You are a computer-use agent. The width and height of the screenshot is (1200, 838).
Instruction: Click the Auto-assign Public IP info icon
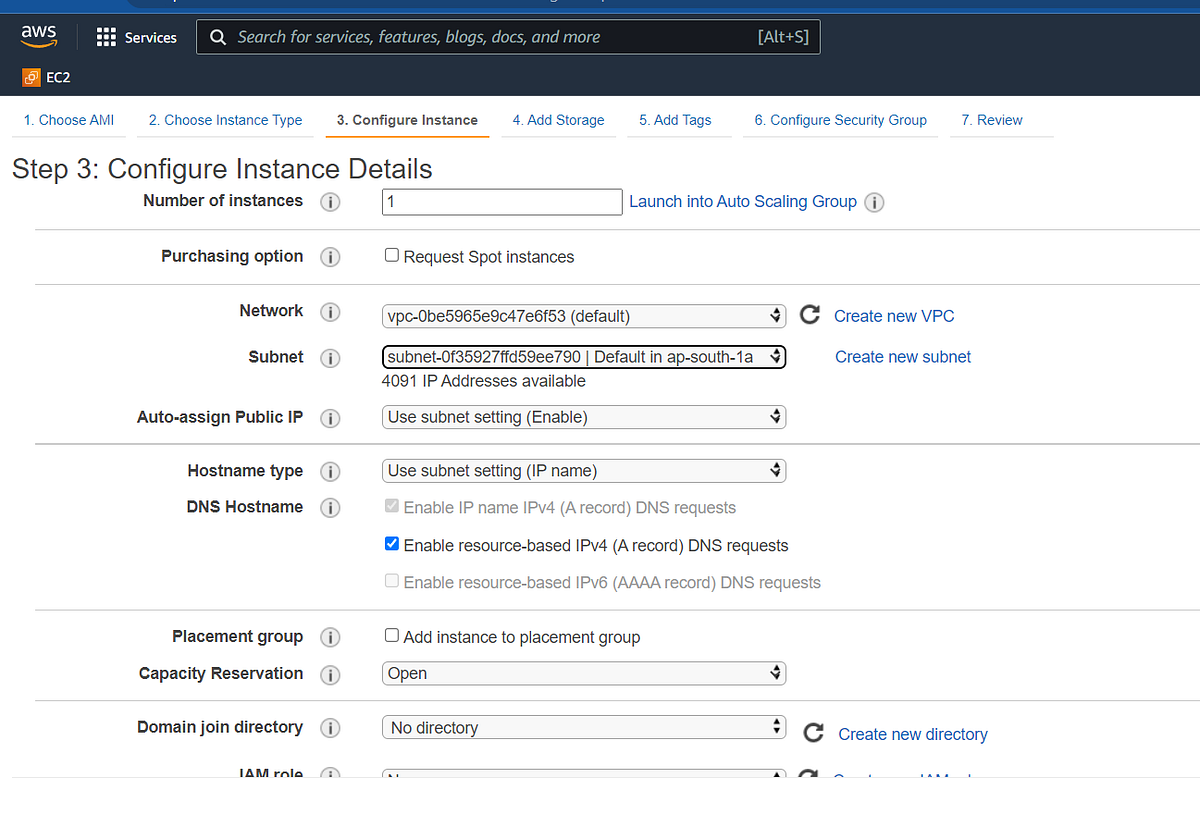pyautogui.click(x=330, y=418)
